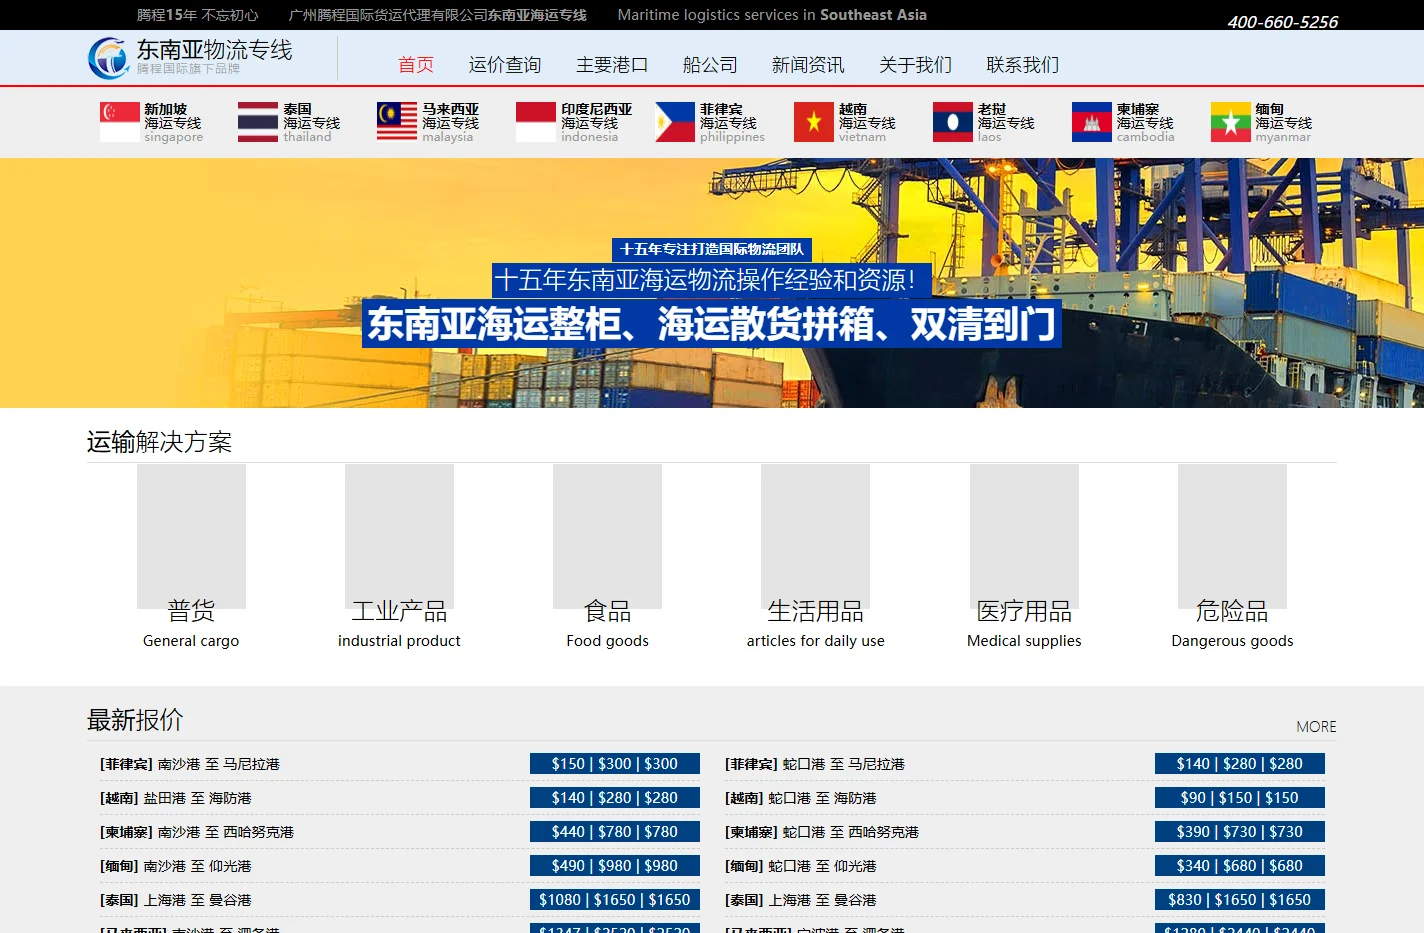Viewport: 1424px width, 933px height.
Task: Click price button $140 | $280 | $280 for 盐田港
Action: point(615,798)
